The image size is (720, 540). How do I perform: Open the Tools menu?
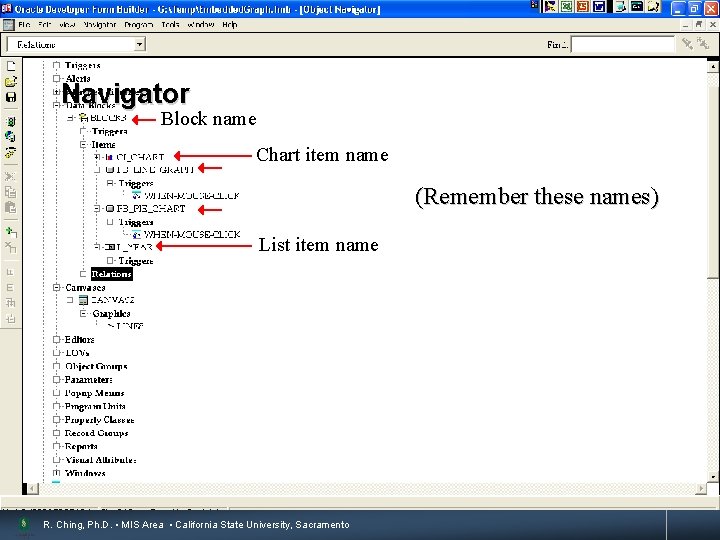point(170,24)
